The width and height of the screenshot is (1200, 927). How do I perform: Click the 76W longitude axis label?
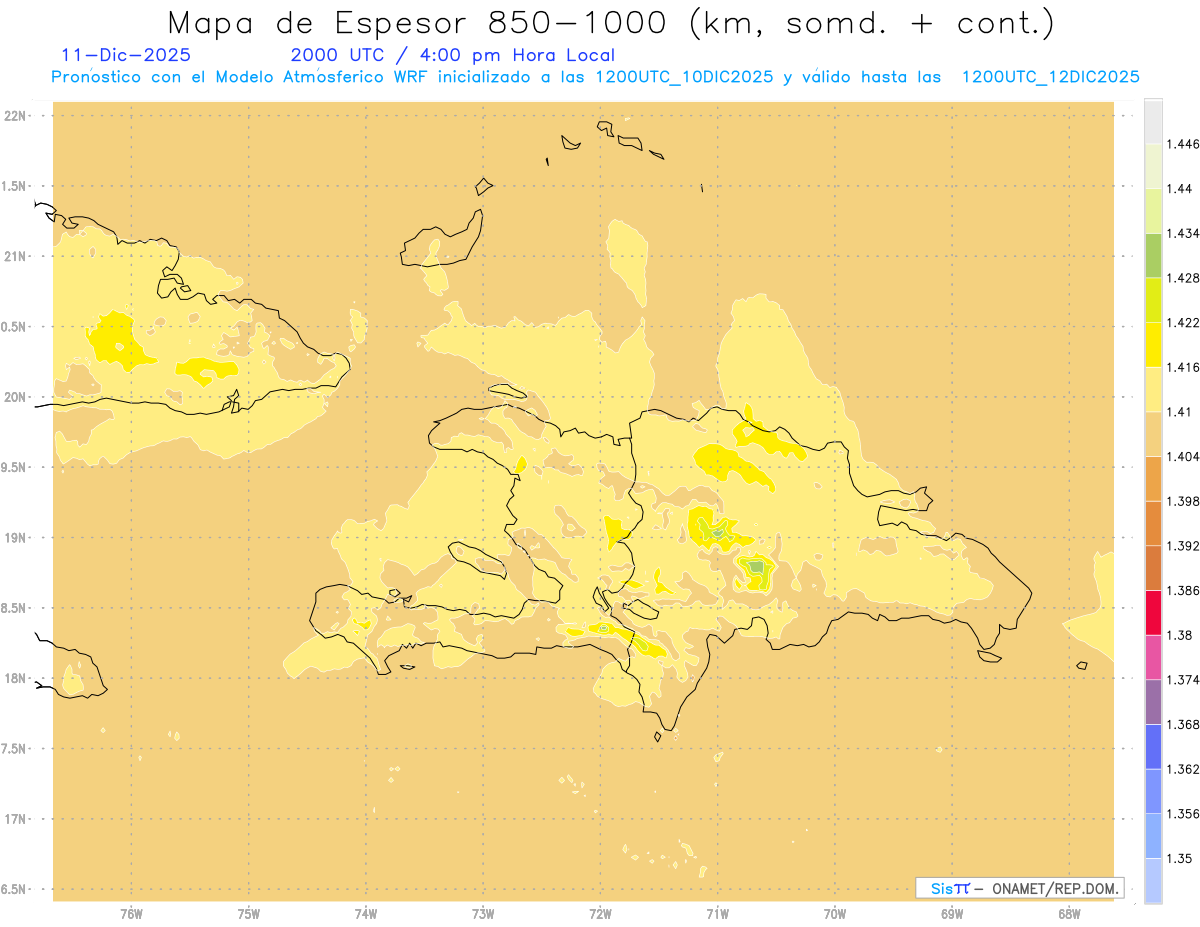131,914
